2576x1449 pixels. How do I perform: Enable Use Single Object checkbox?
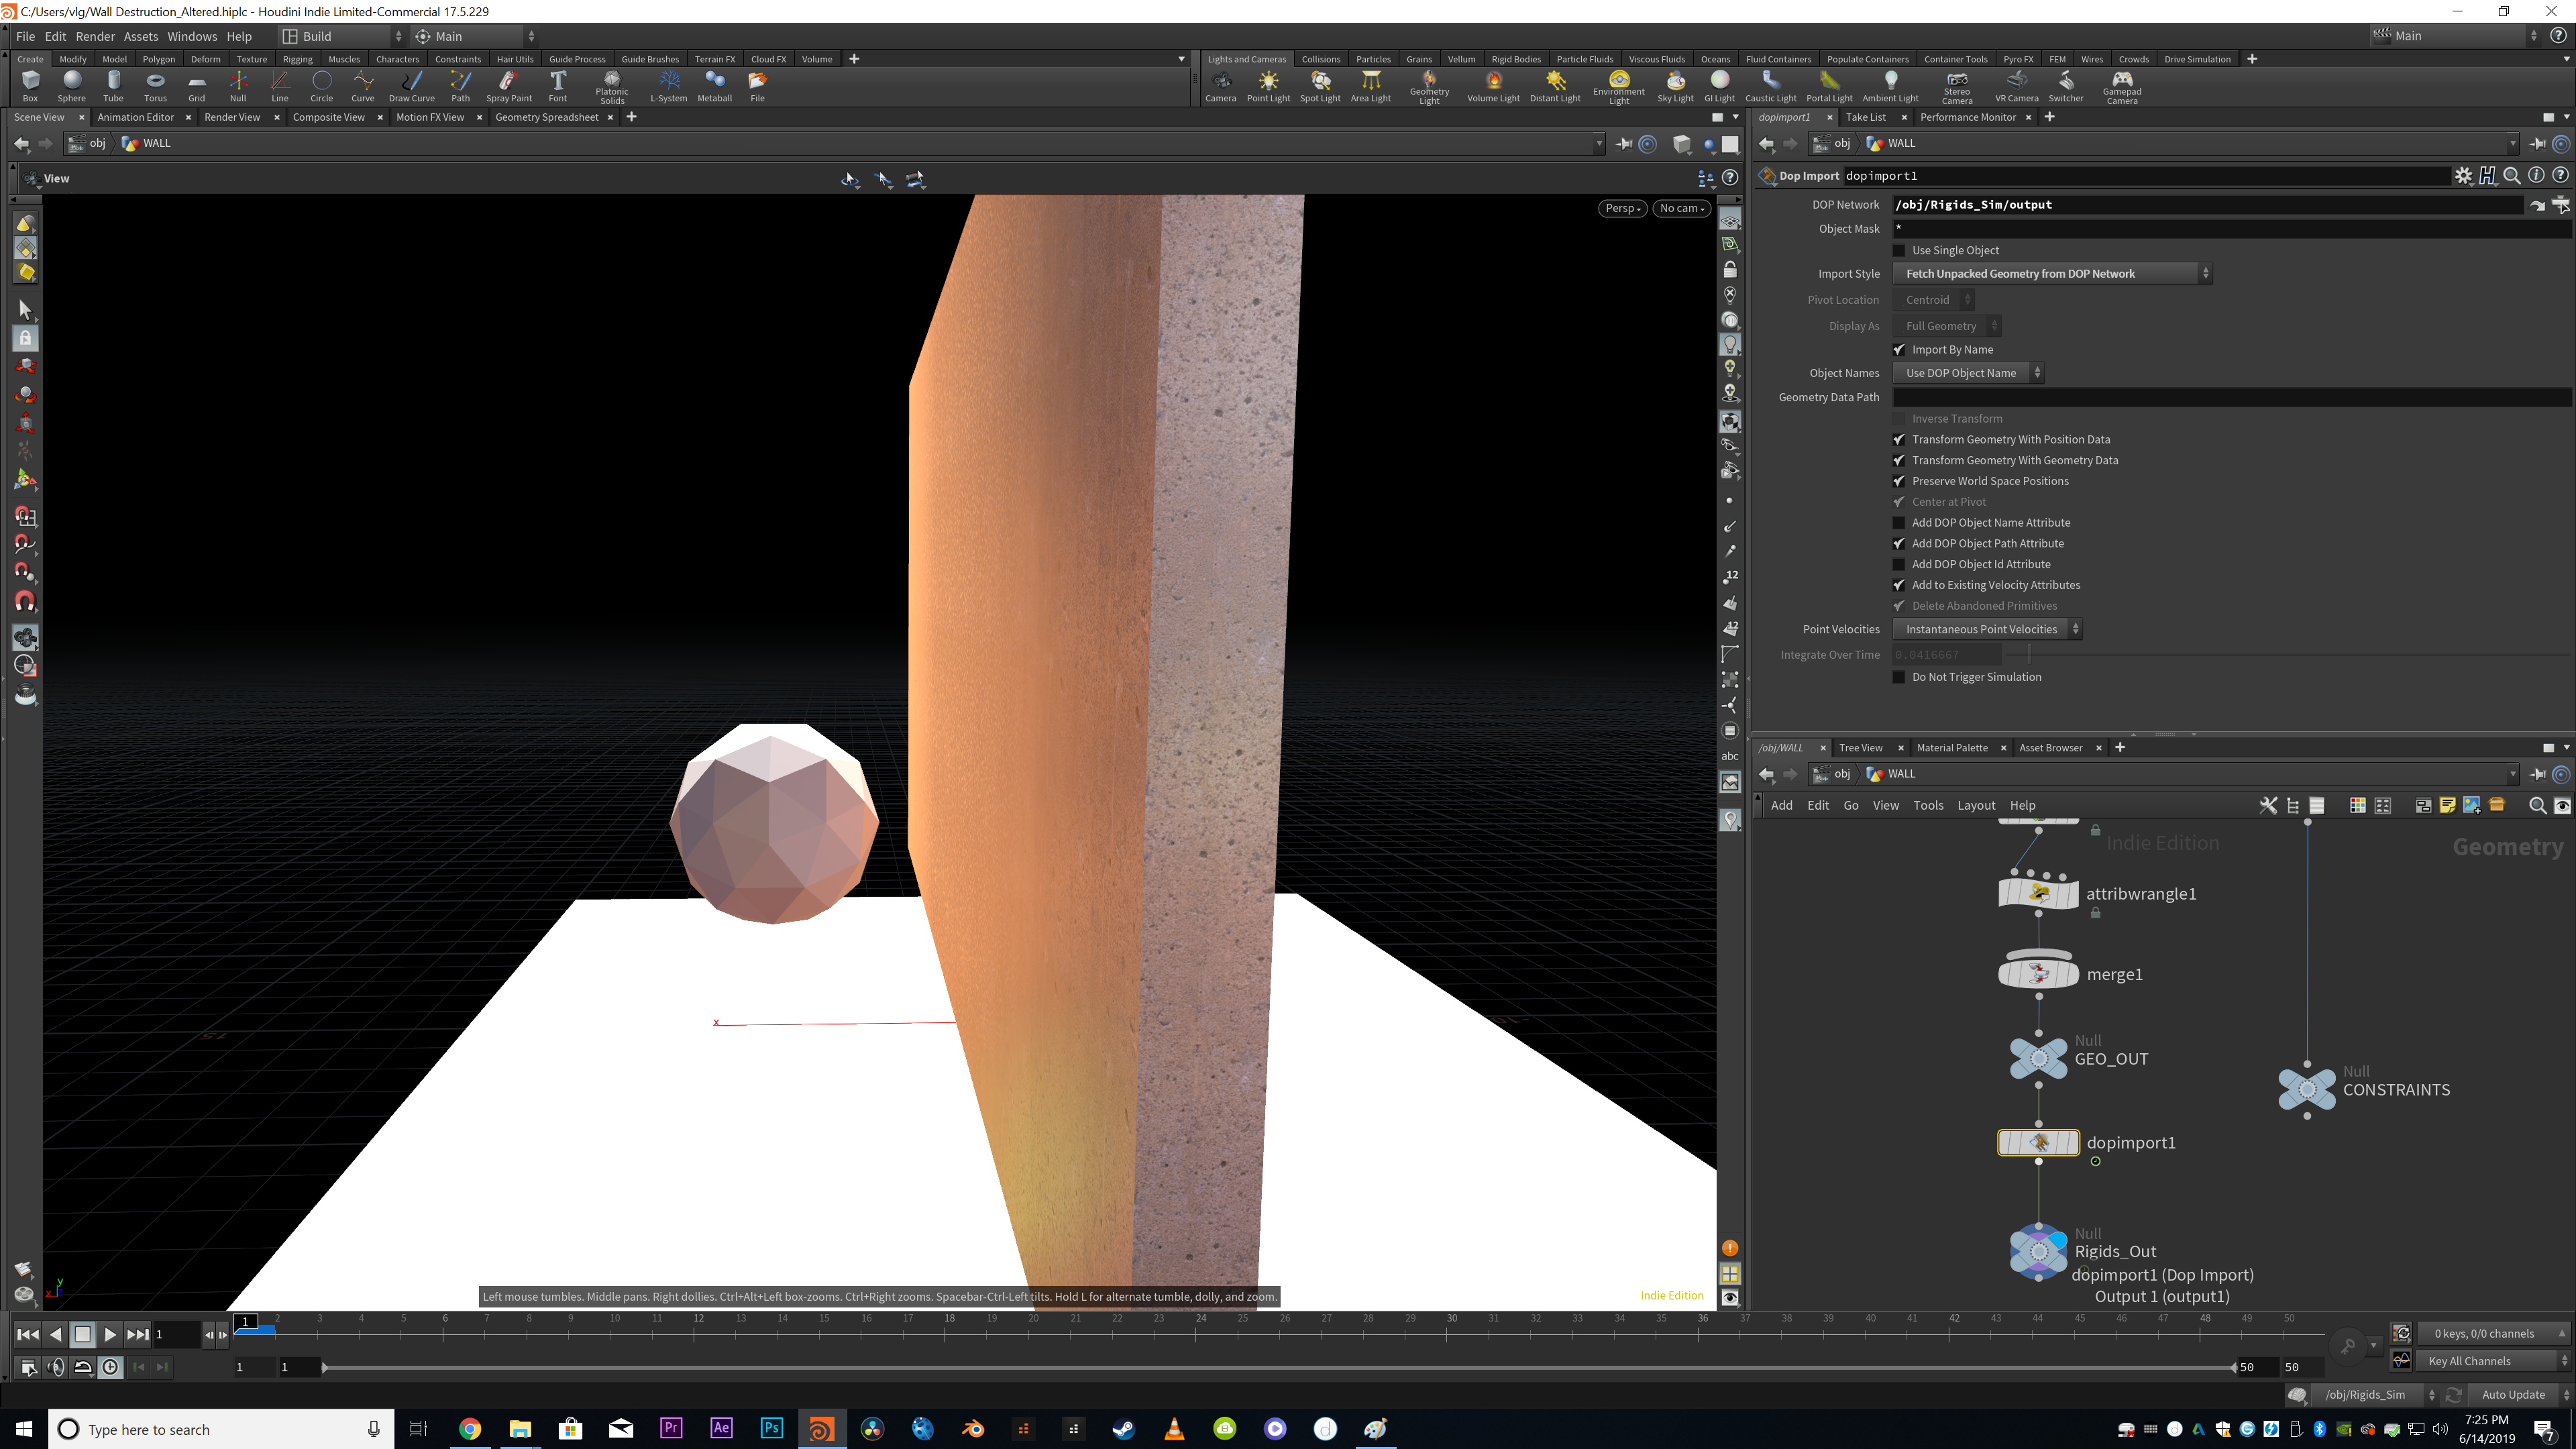click(1899, 250)
